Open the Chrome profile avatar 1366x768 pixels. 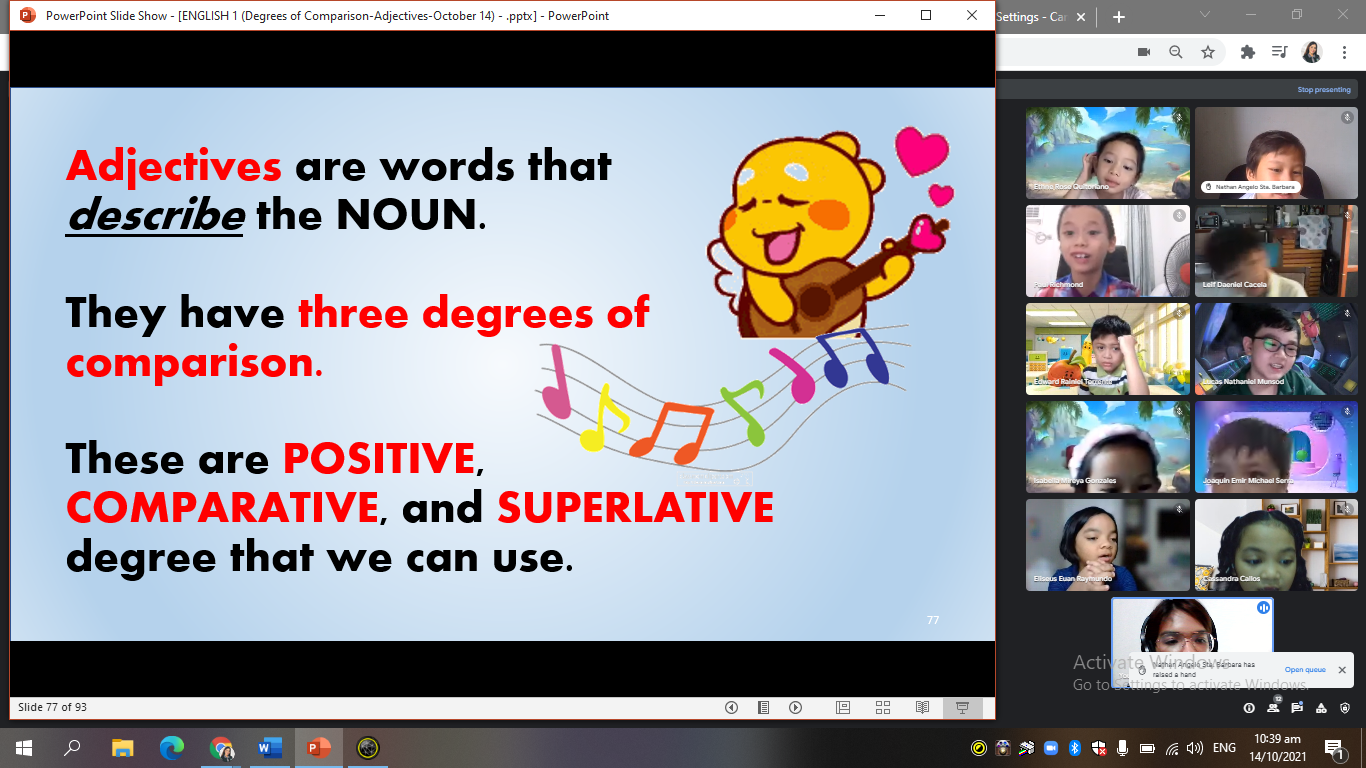point(1312,52)
